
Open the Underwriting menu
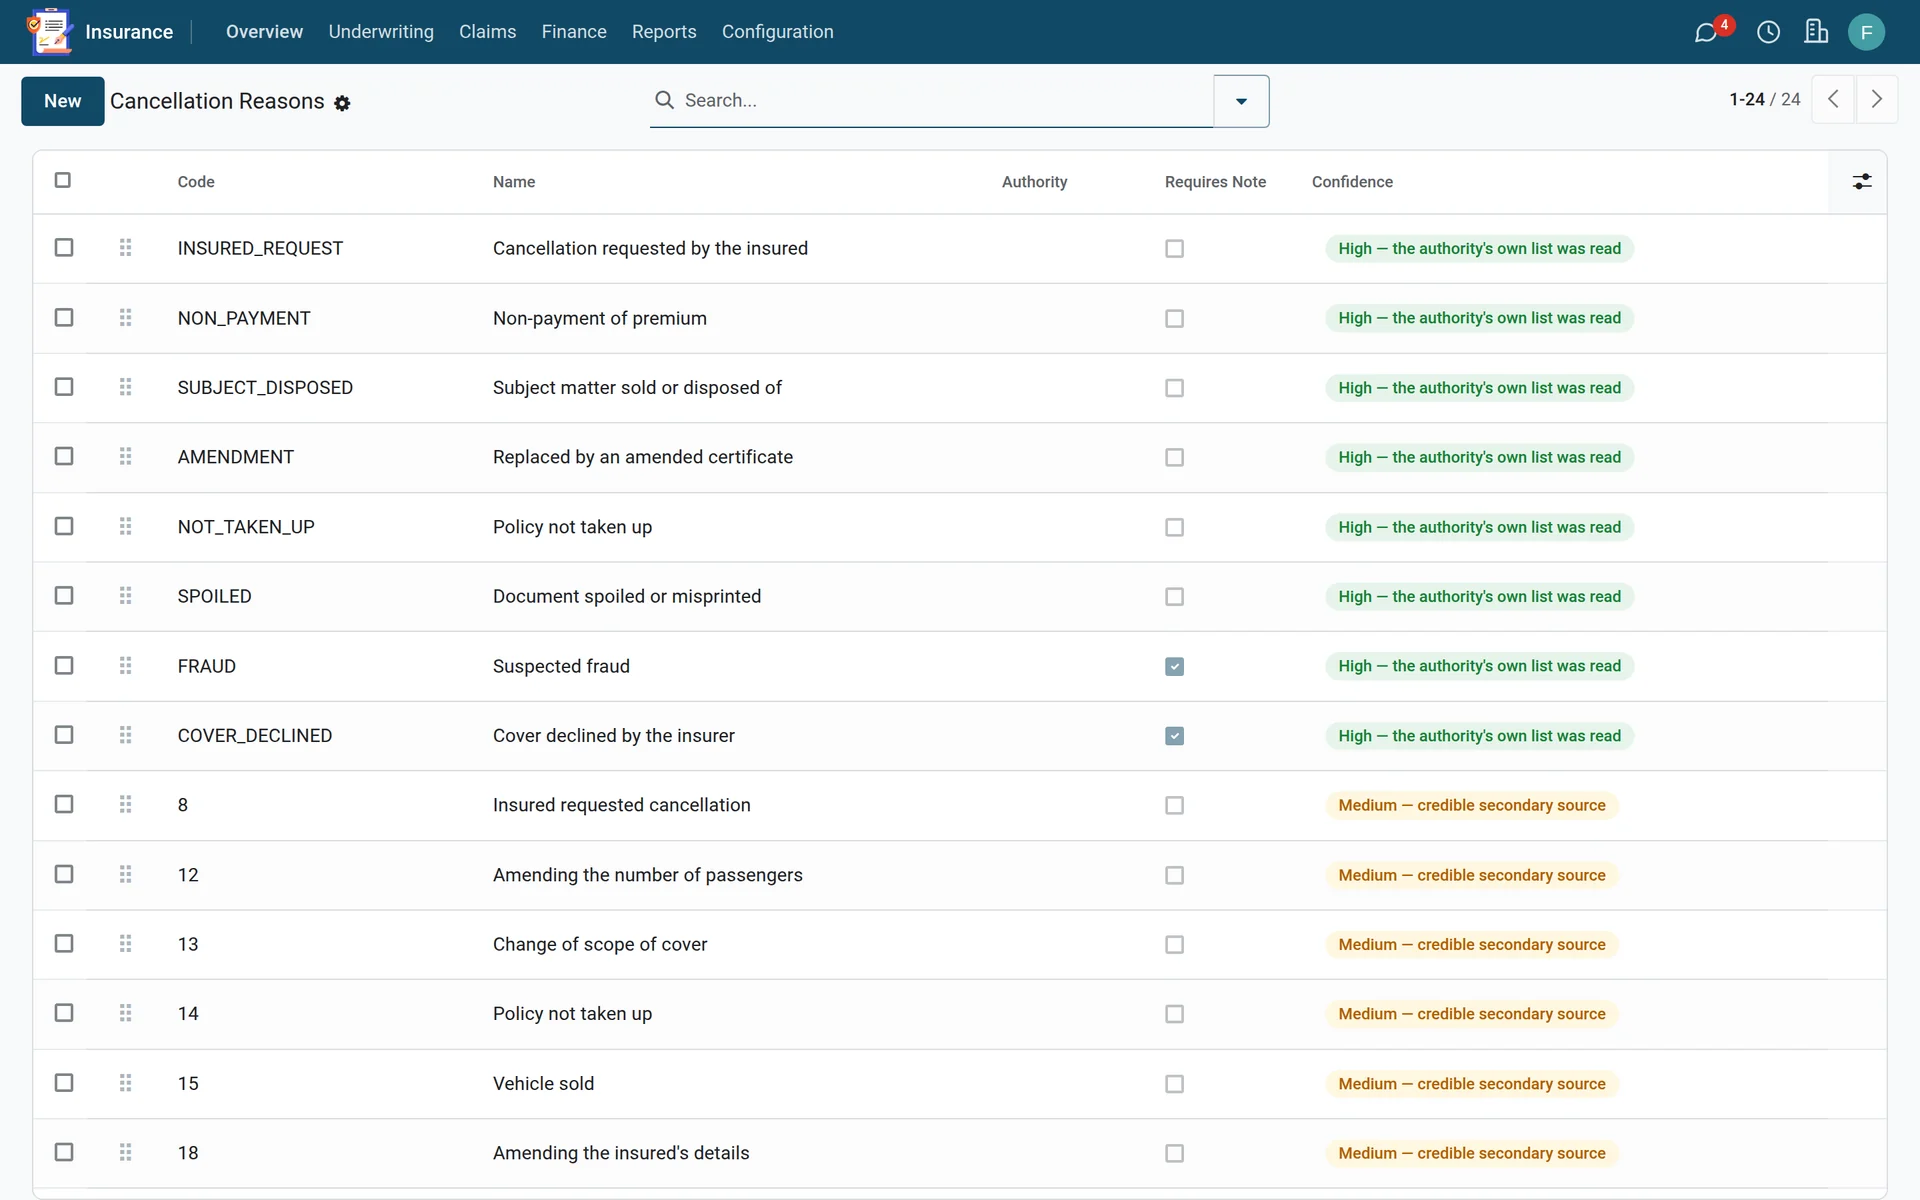(381, 32)
